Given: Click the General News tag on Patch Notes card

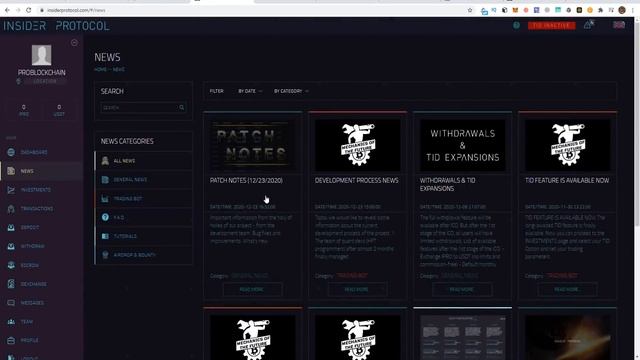Looking at the screenshot, I should (x=249, y=276).
